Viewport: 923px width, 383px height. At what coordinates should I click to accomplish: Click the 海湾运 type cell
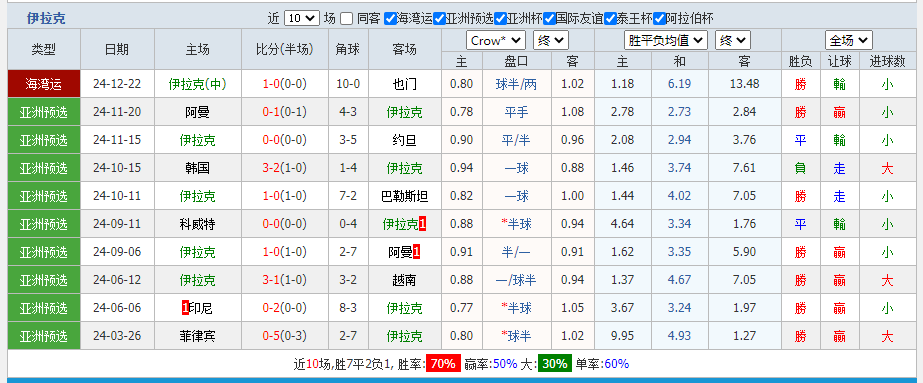pyautogui.click(x=44, y=84)
